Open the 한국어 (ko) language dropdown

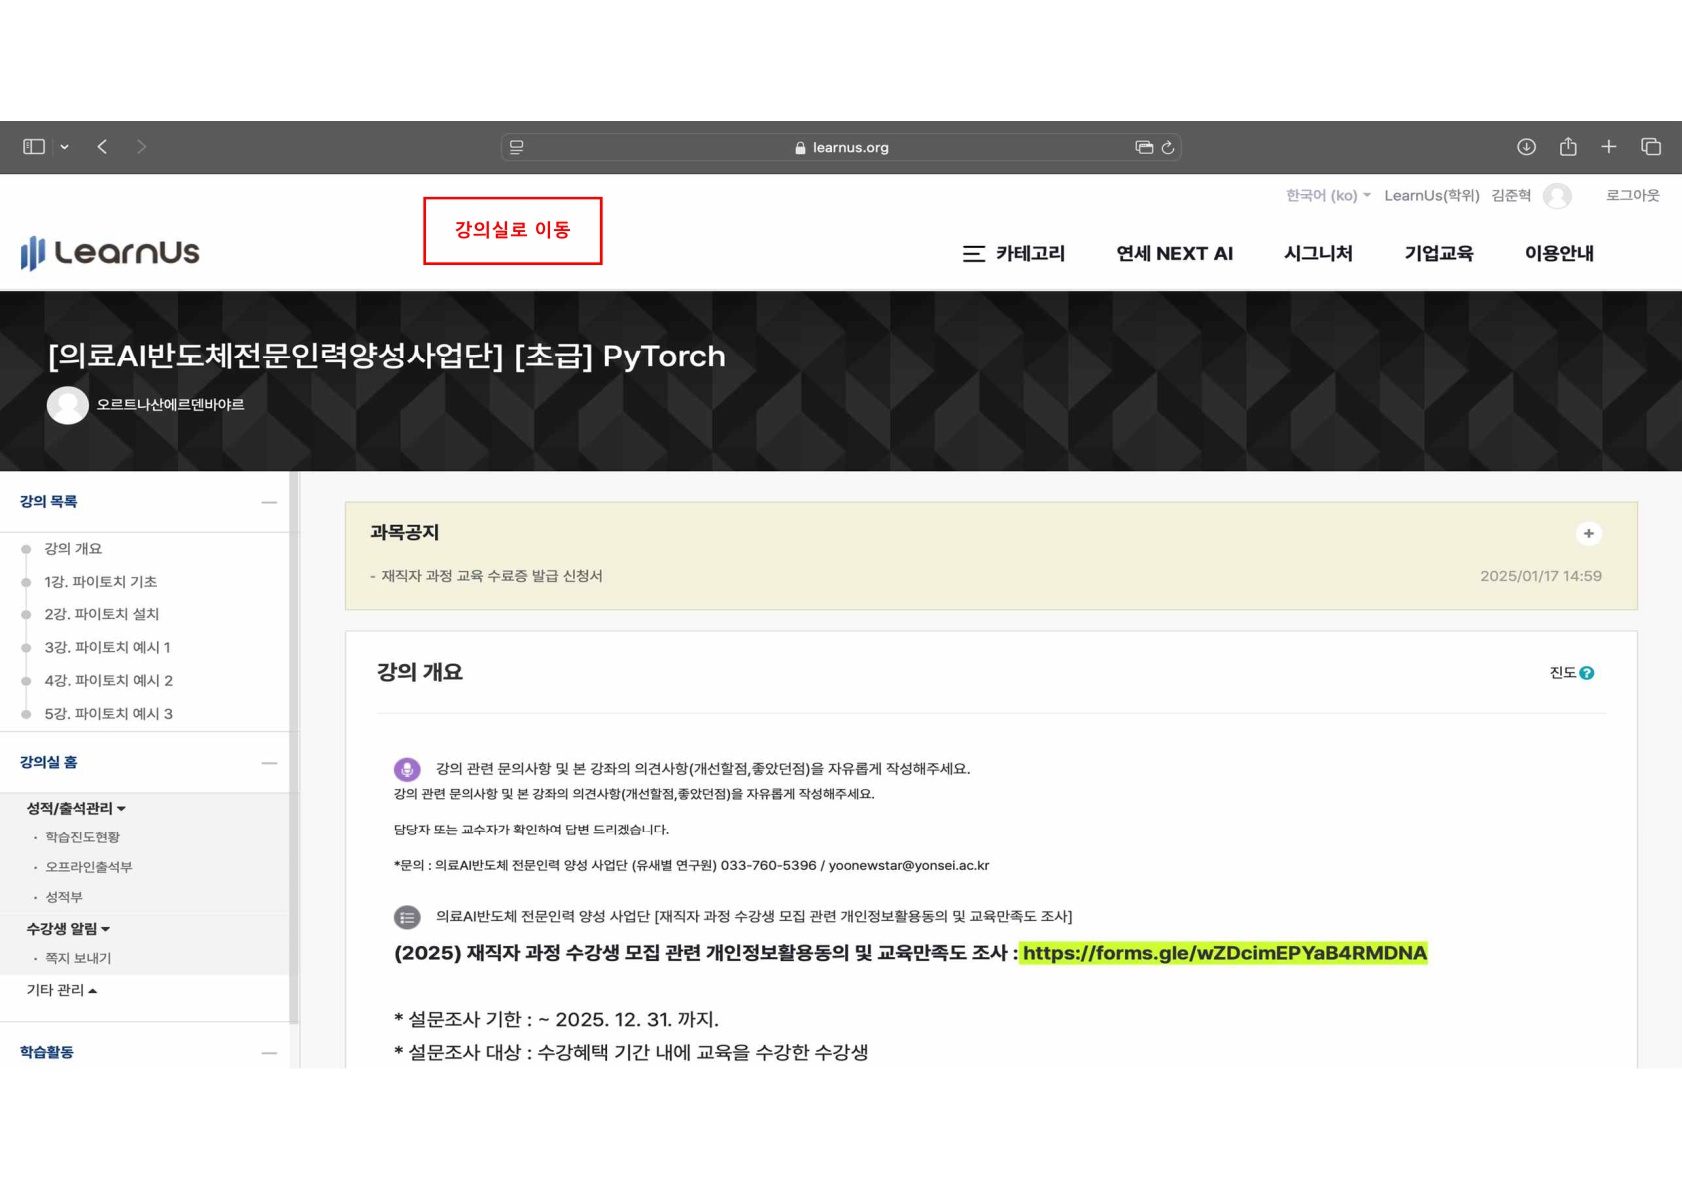click(x=1325, y=196)
